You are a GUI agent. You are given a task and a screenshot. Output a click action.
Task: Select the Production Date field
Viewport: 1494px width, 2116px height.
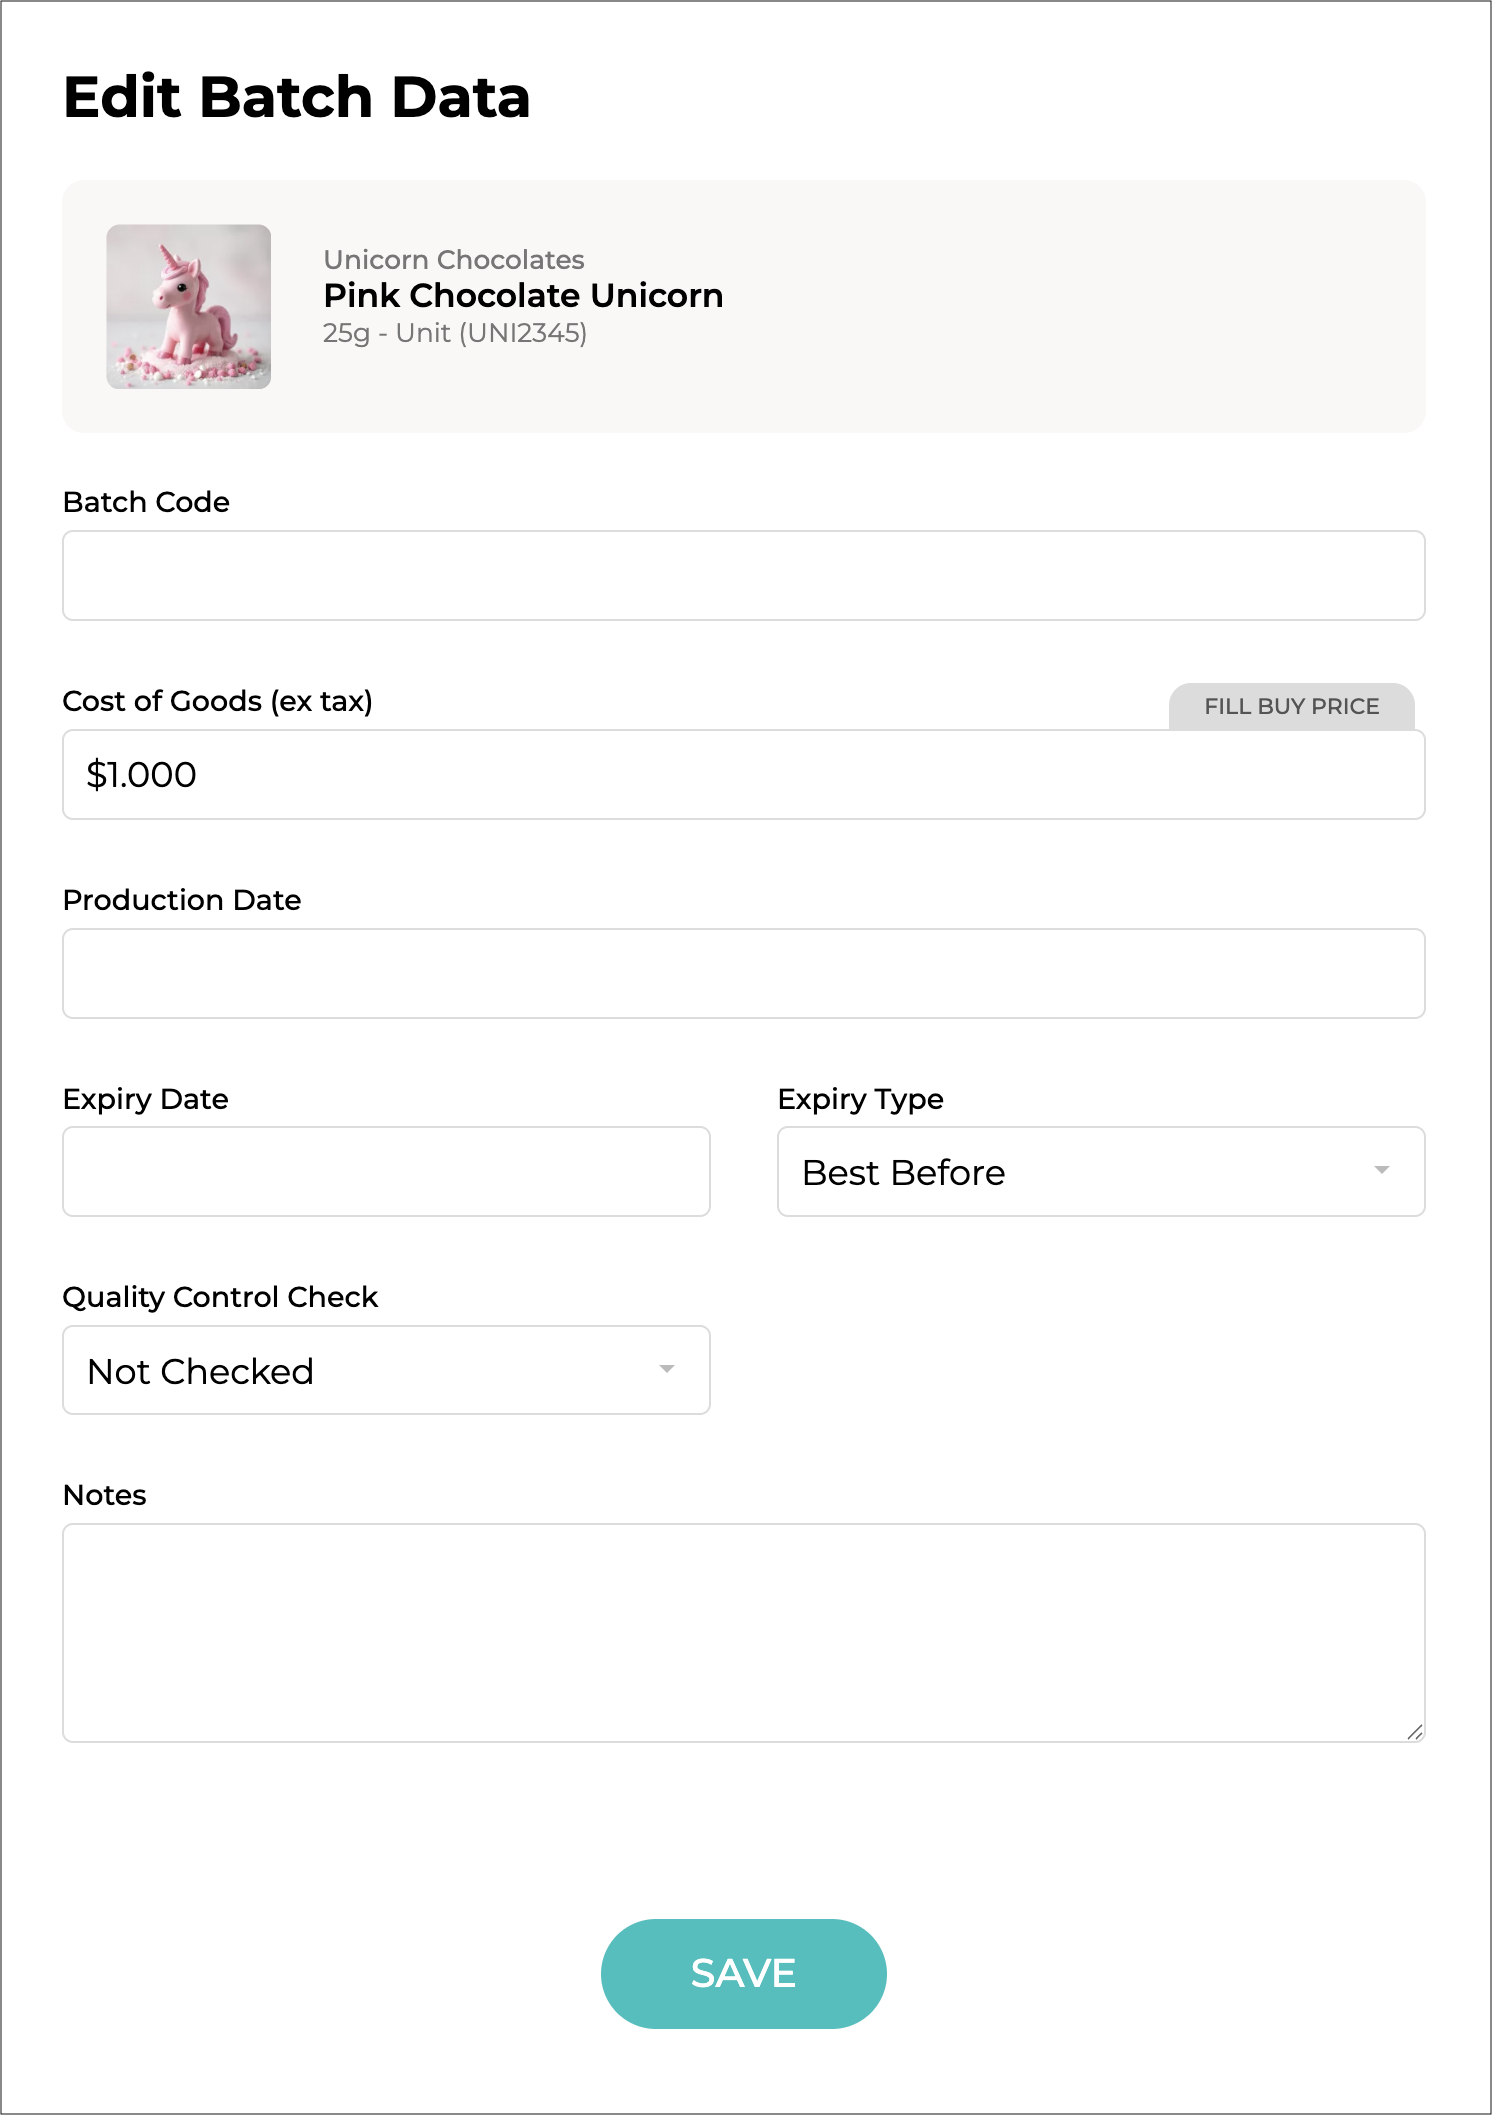(743, 974)
